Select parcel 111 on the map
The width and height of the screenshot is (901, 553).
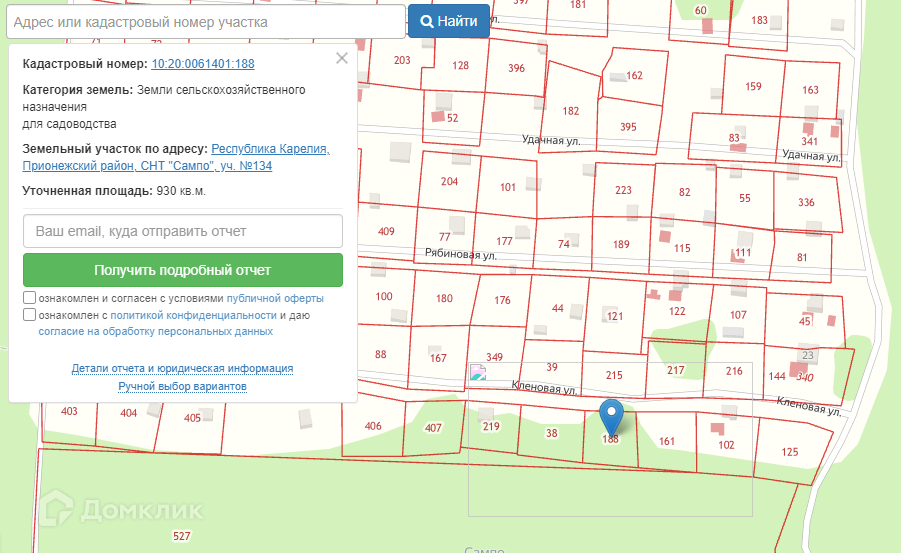(x=743, y=252)
